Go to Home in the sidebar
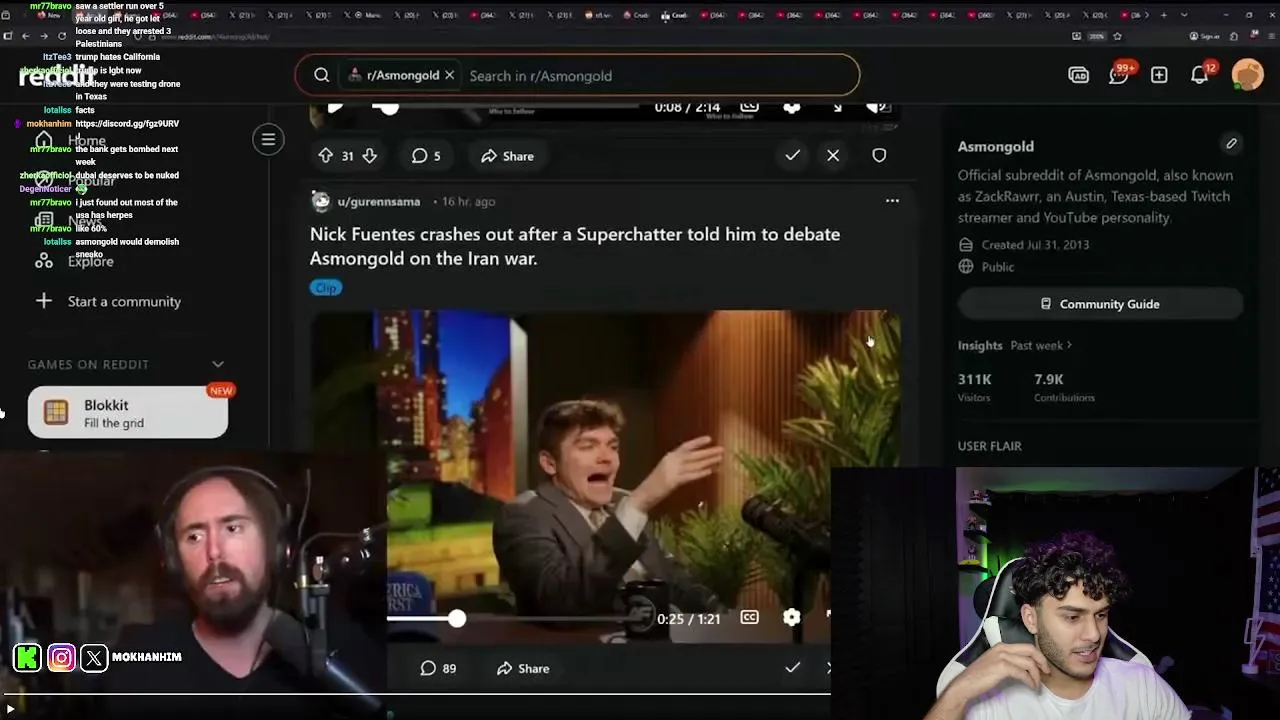 pyautogui.click(x=72, y=141)
